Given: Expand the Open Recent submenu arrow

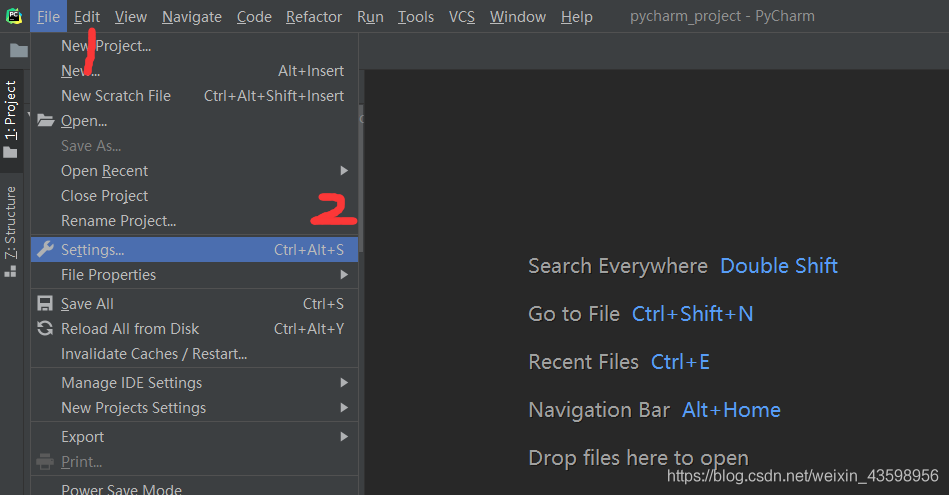Looking at the screenshot, I should click(344, 171).
